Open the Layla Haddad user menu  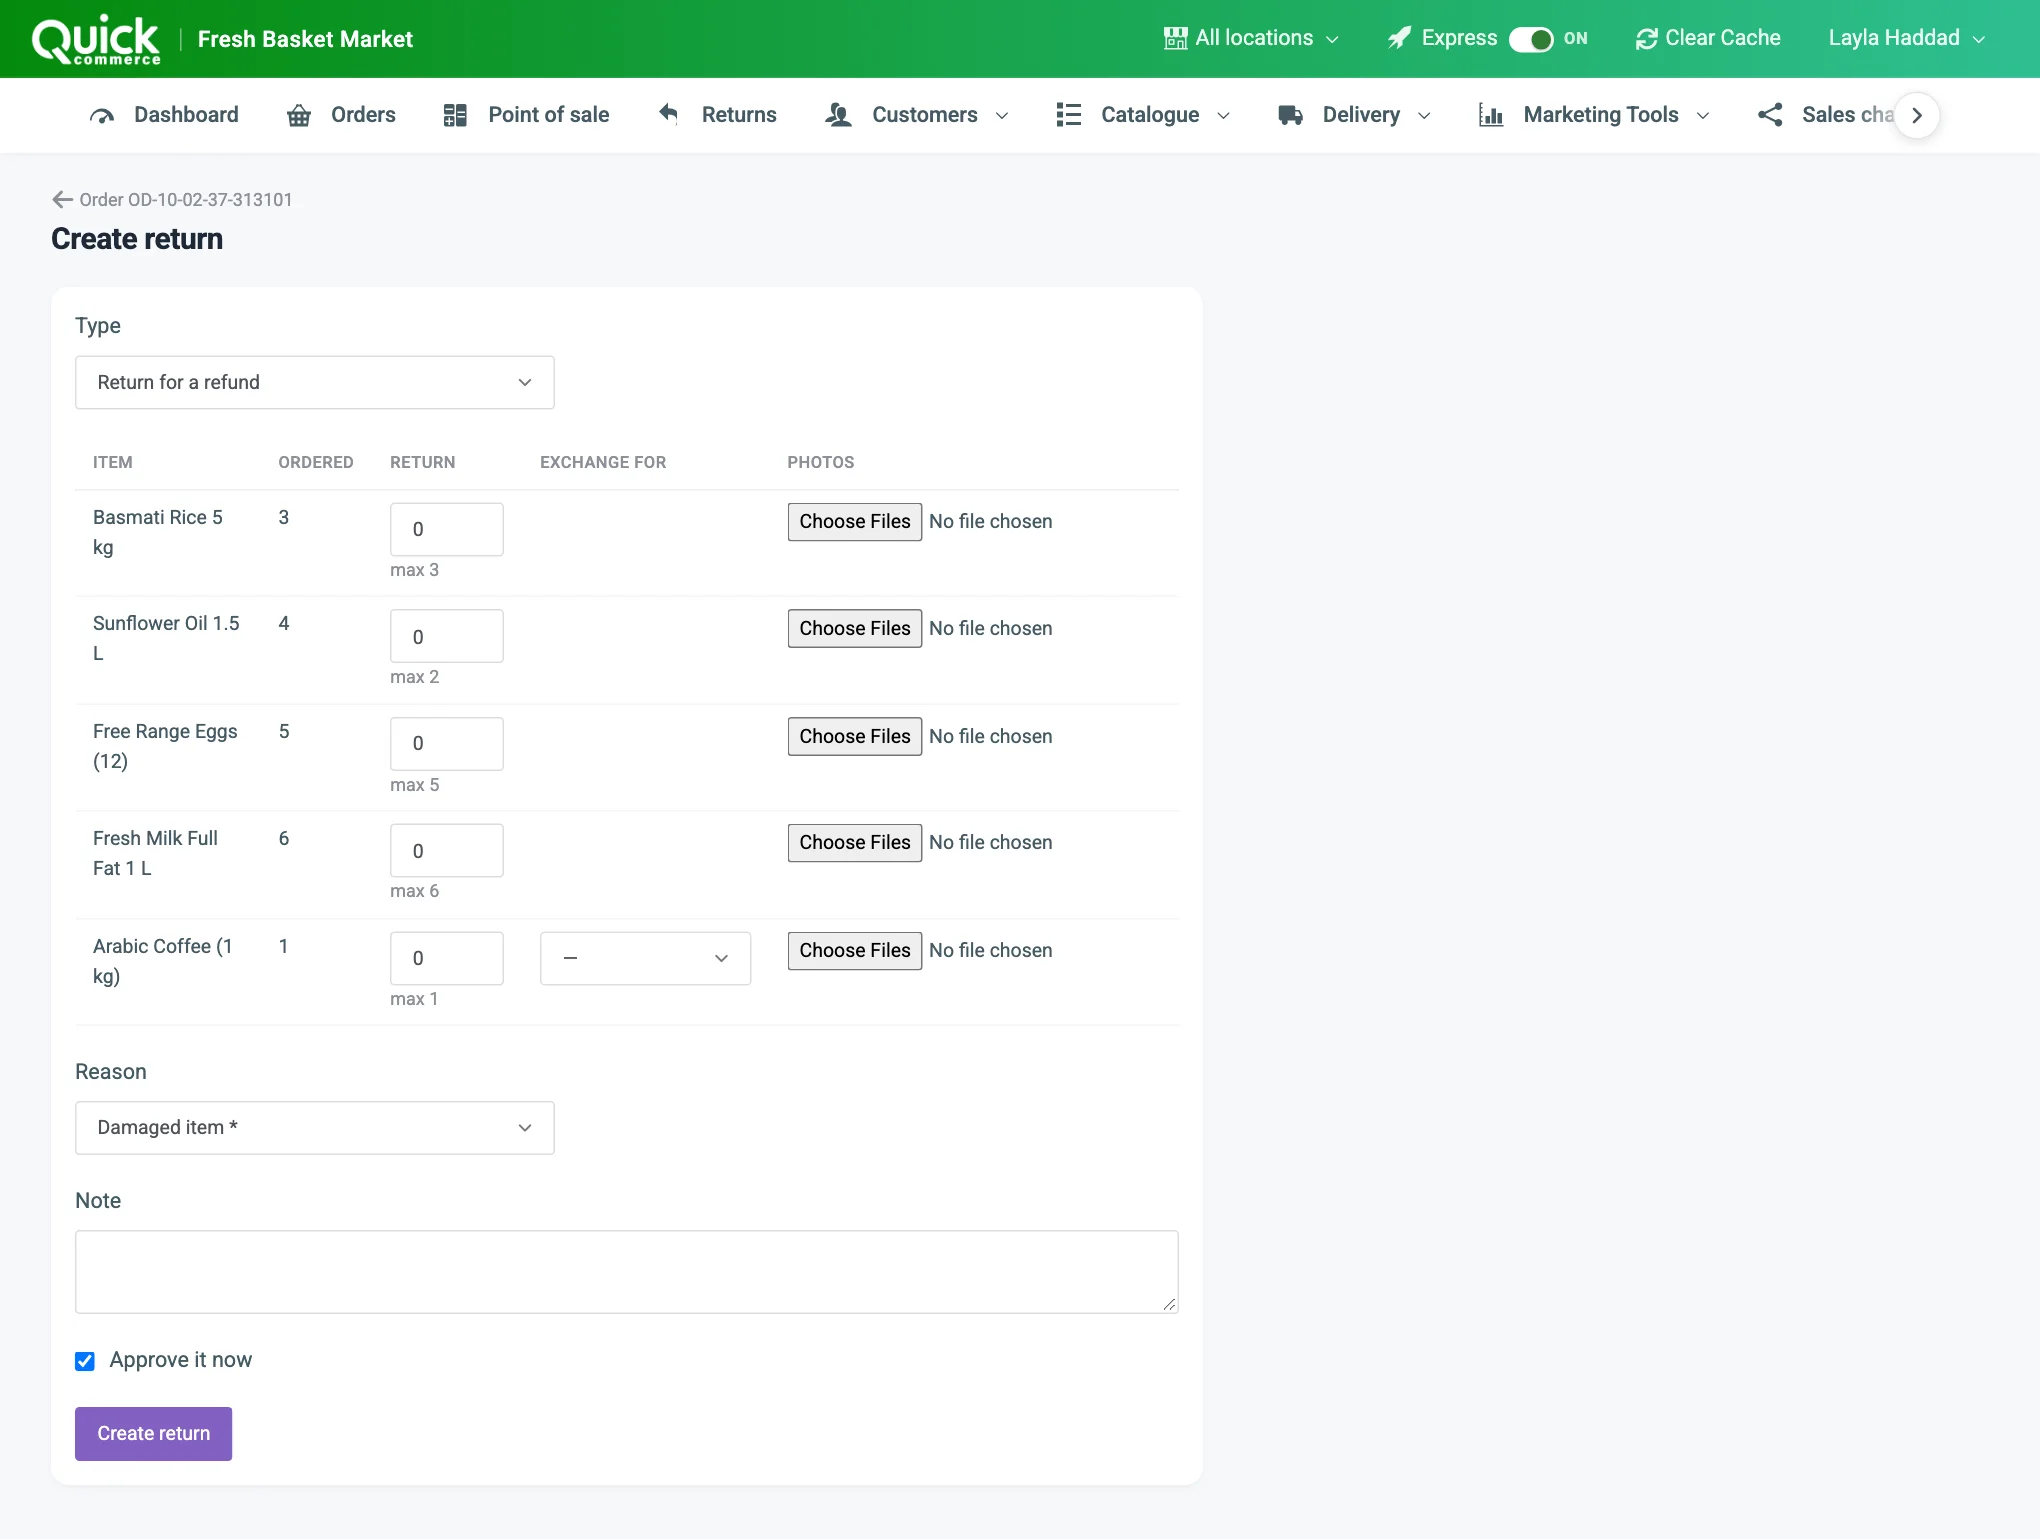1906,39
